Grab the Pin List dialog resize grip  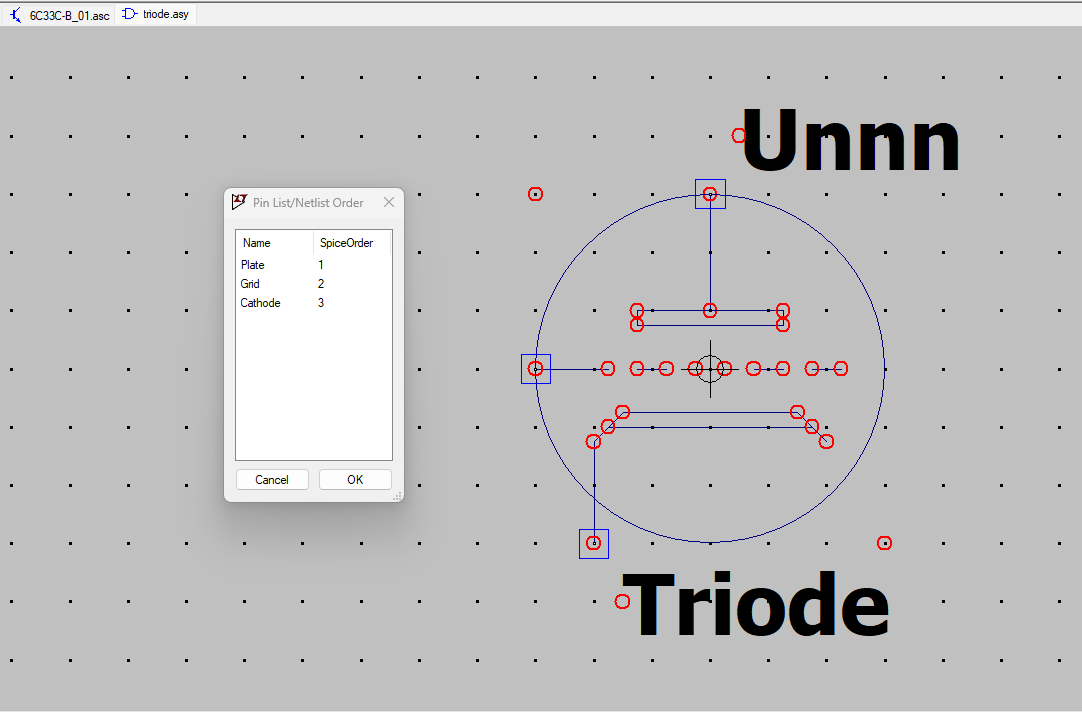397,496
